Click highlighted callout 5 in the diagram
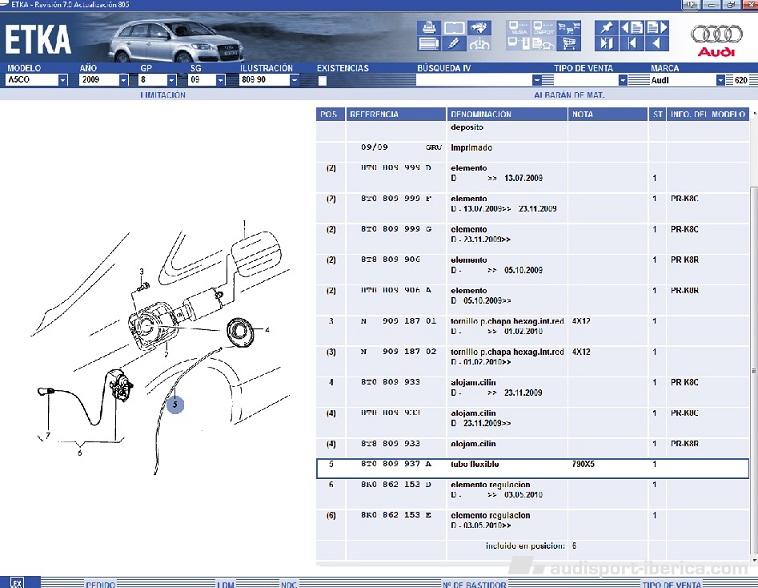 coord(175,404)
